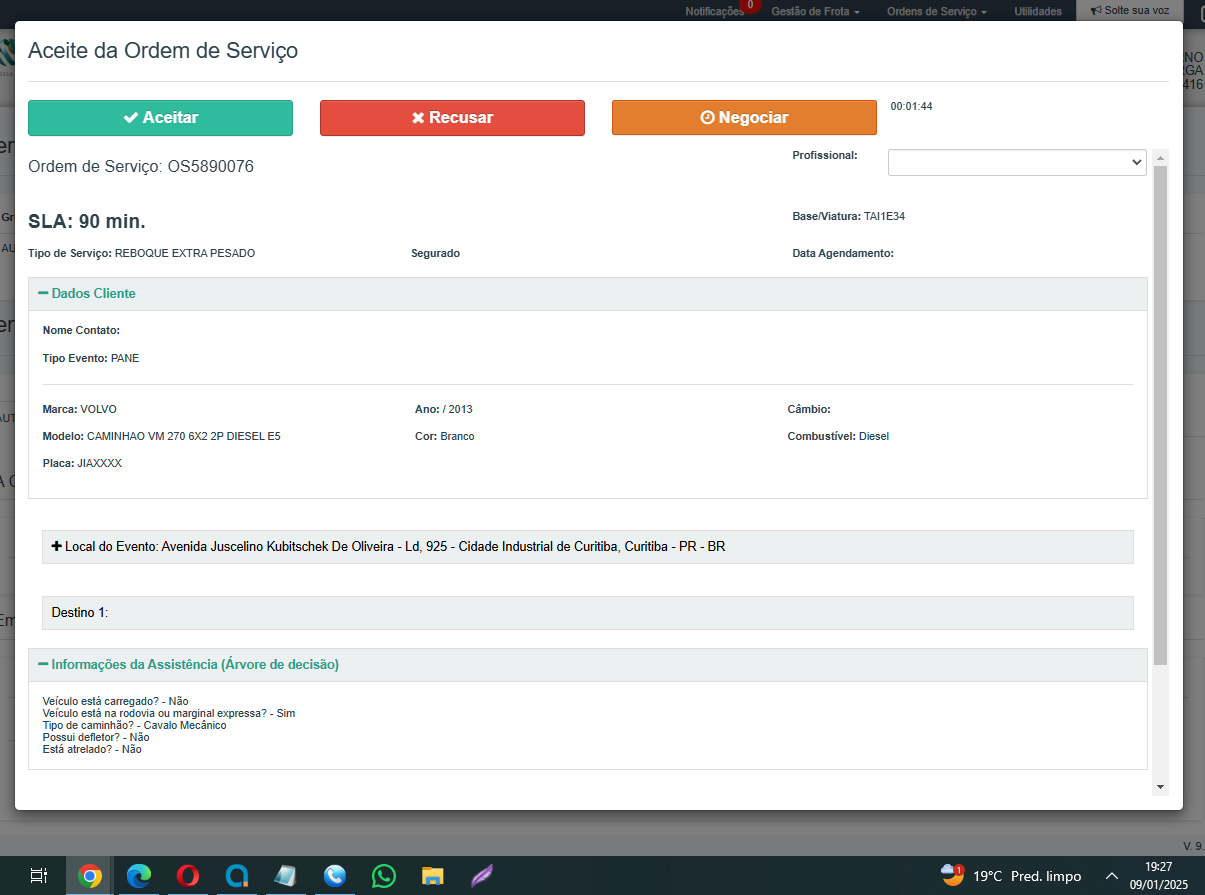Open Google Chrome from taskbar
This screenshot has height=895, width=1205.
click(90, 876)
